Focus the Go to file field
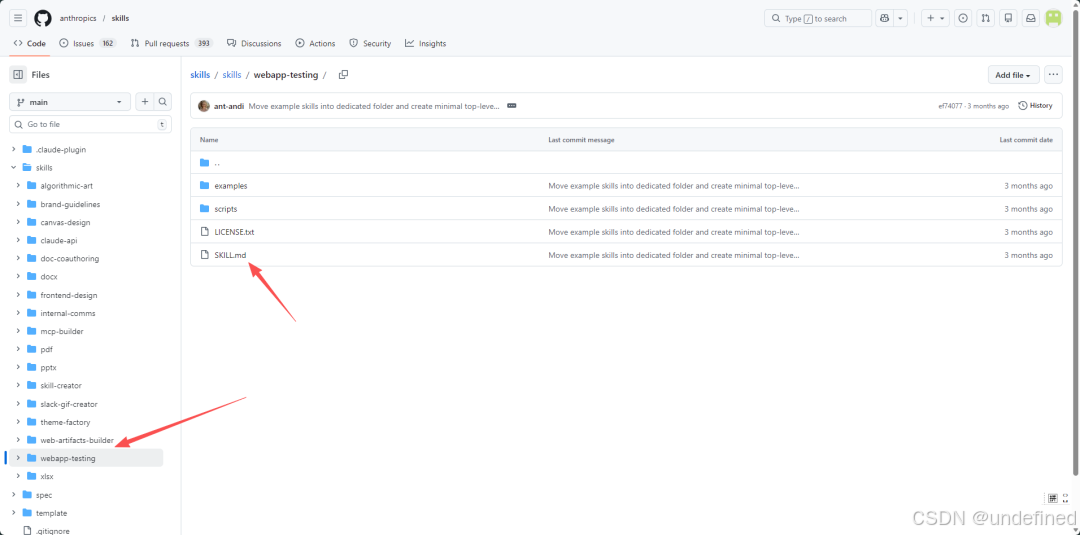 [x=90, y=125]
